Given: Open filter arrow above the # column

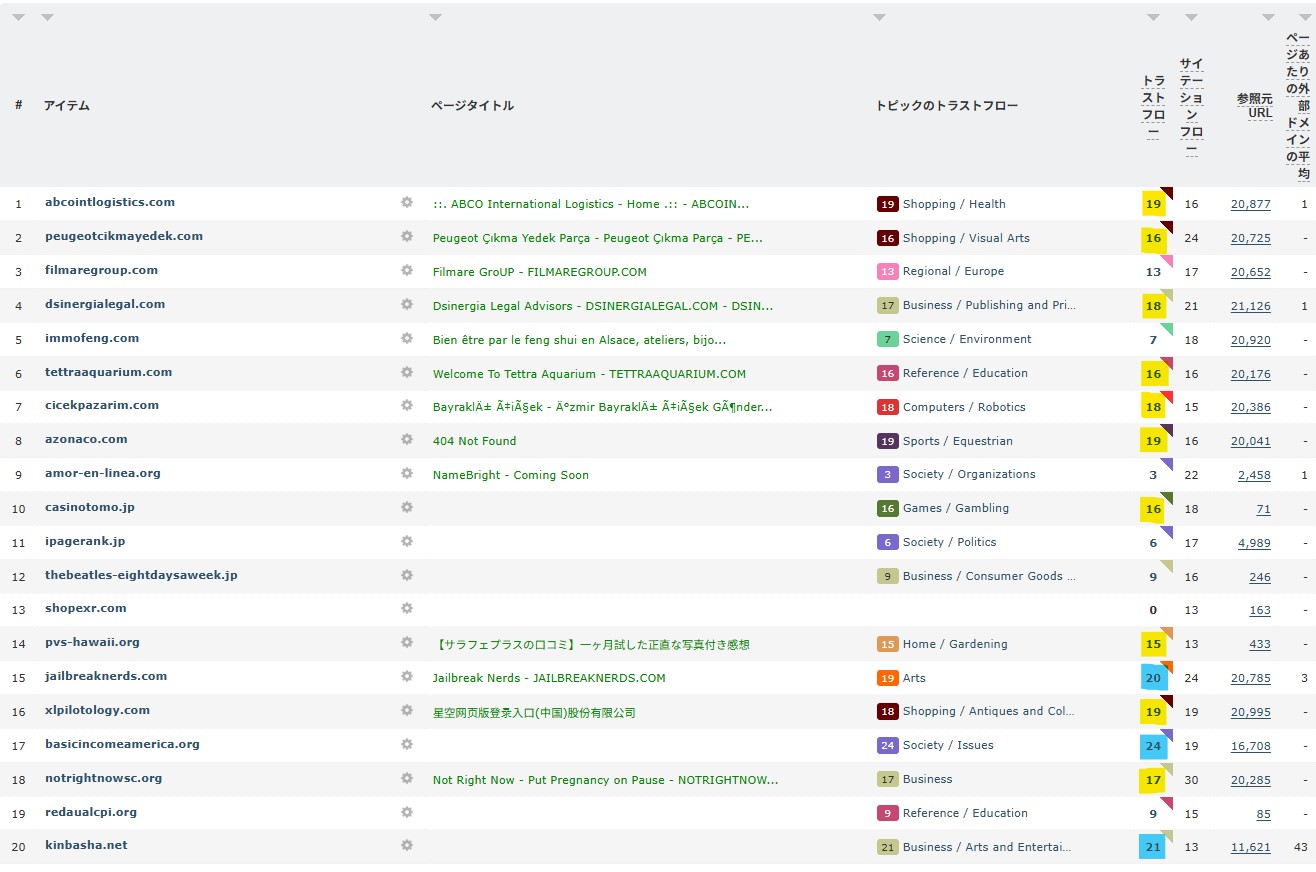Looking at the screenshot, I should point(19,17).
